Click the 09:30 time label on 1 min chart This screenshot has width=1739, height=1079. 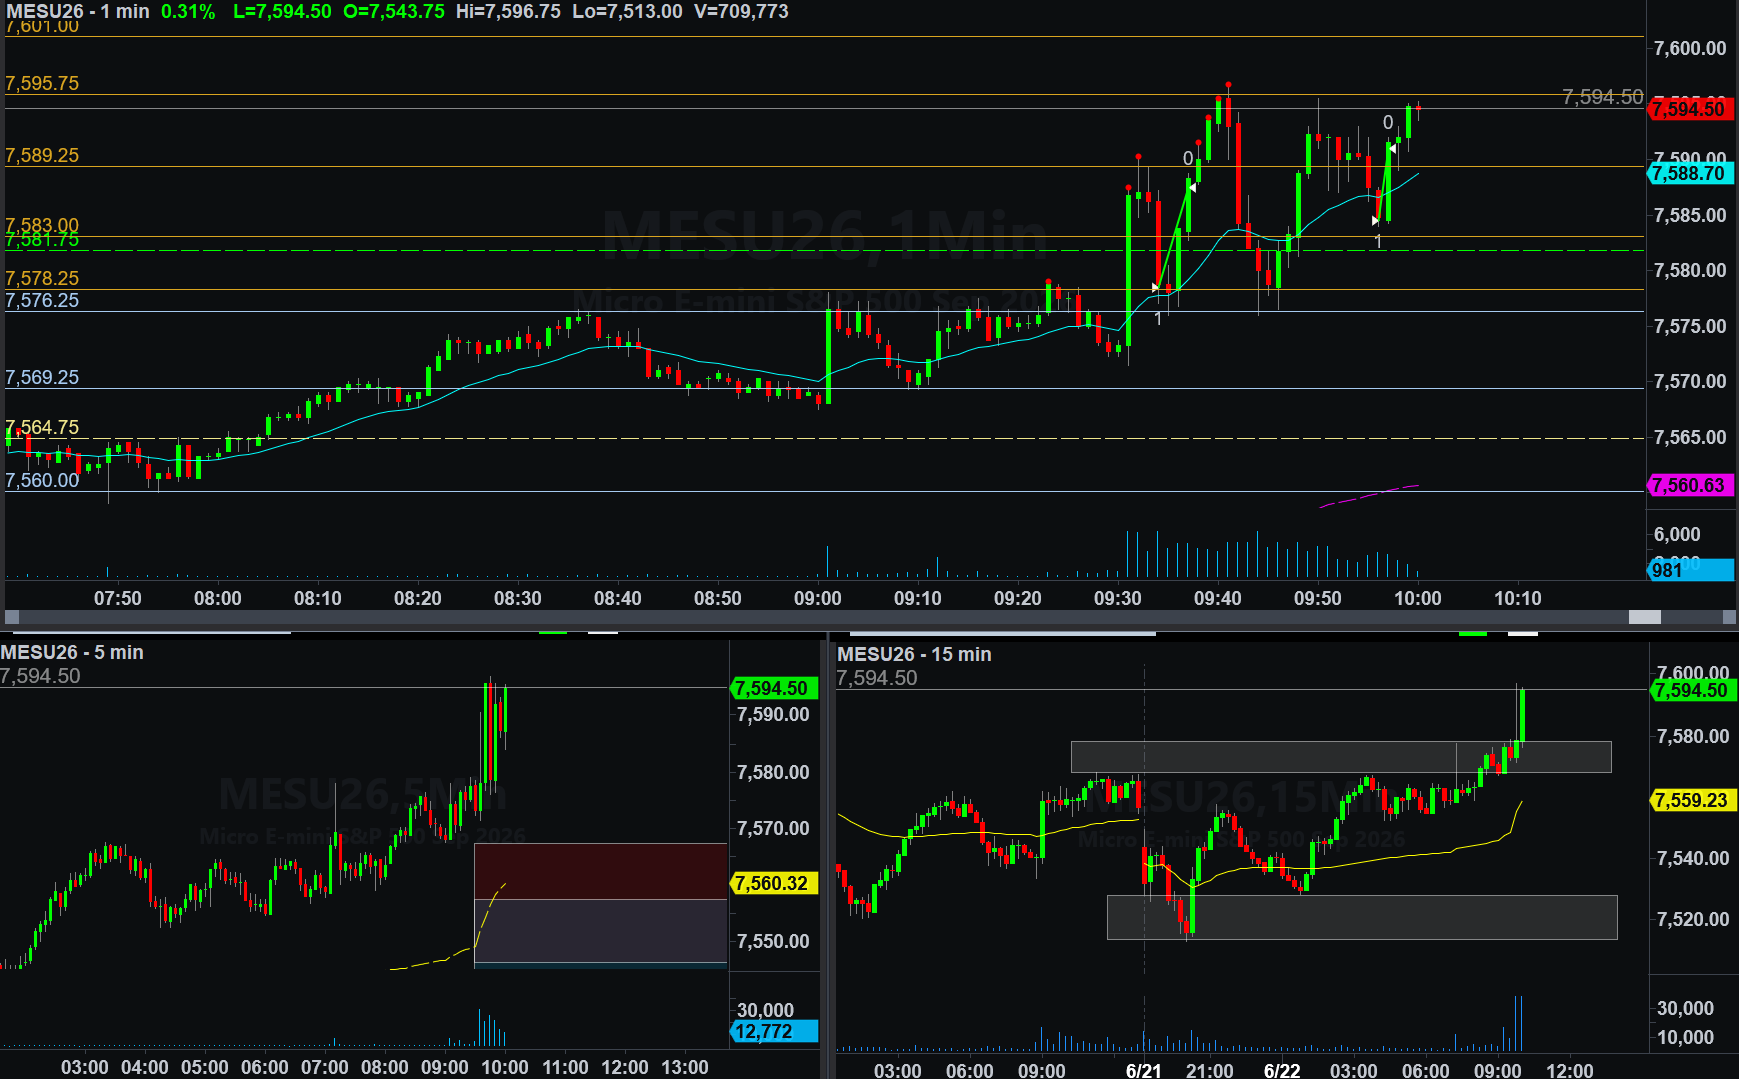click(x=1117, y=598)
